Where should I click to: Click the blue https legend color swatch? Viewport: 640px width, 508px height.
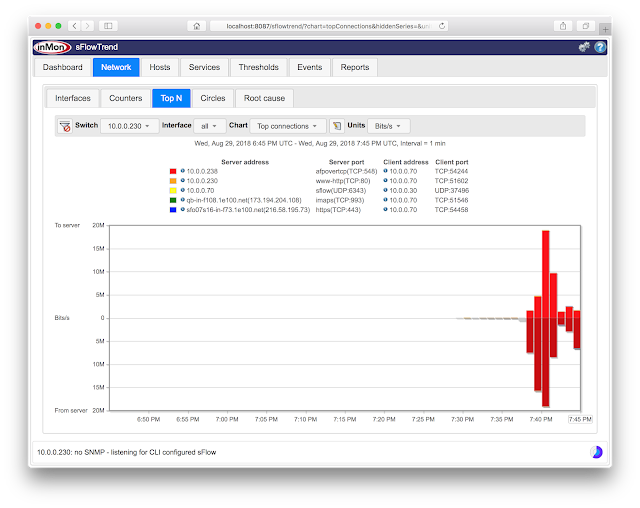pos(173,210)
